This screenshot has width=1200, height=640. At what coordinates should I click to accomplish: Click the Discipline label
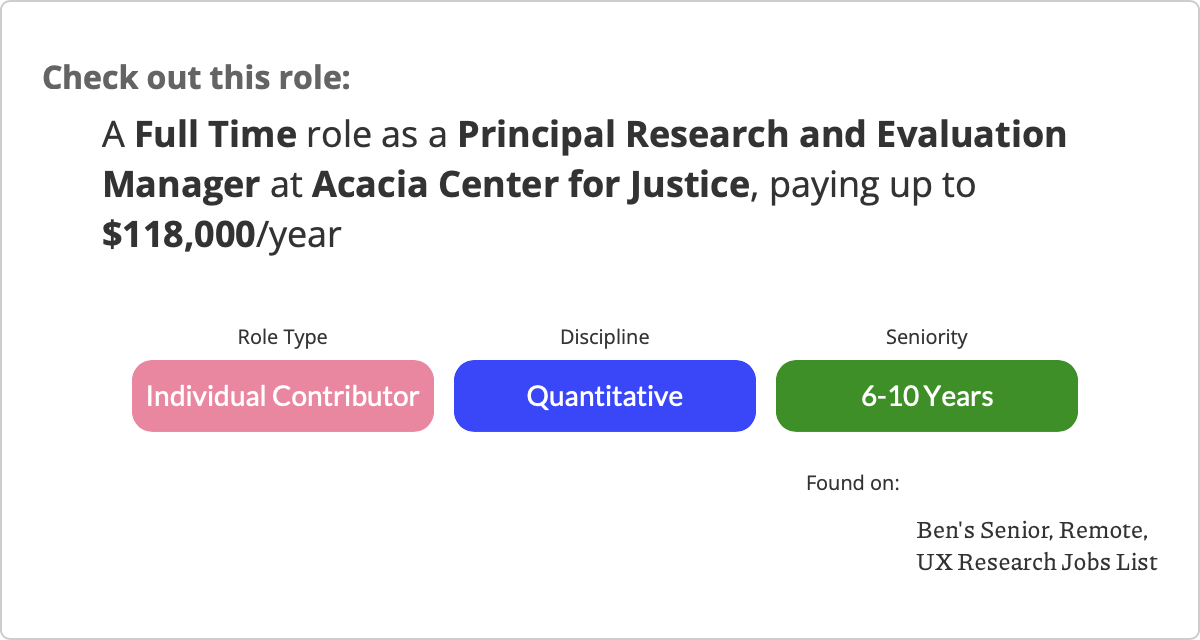(x=605, y=337)
